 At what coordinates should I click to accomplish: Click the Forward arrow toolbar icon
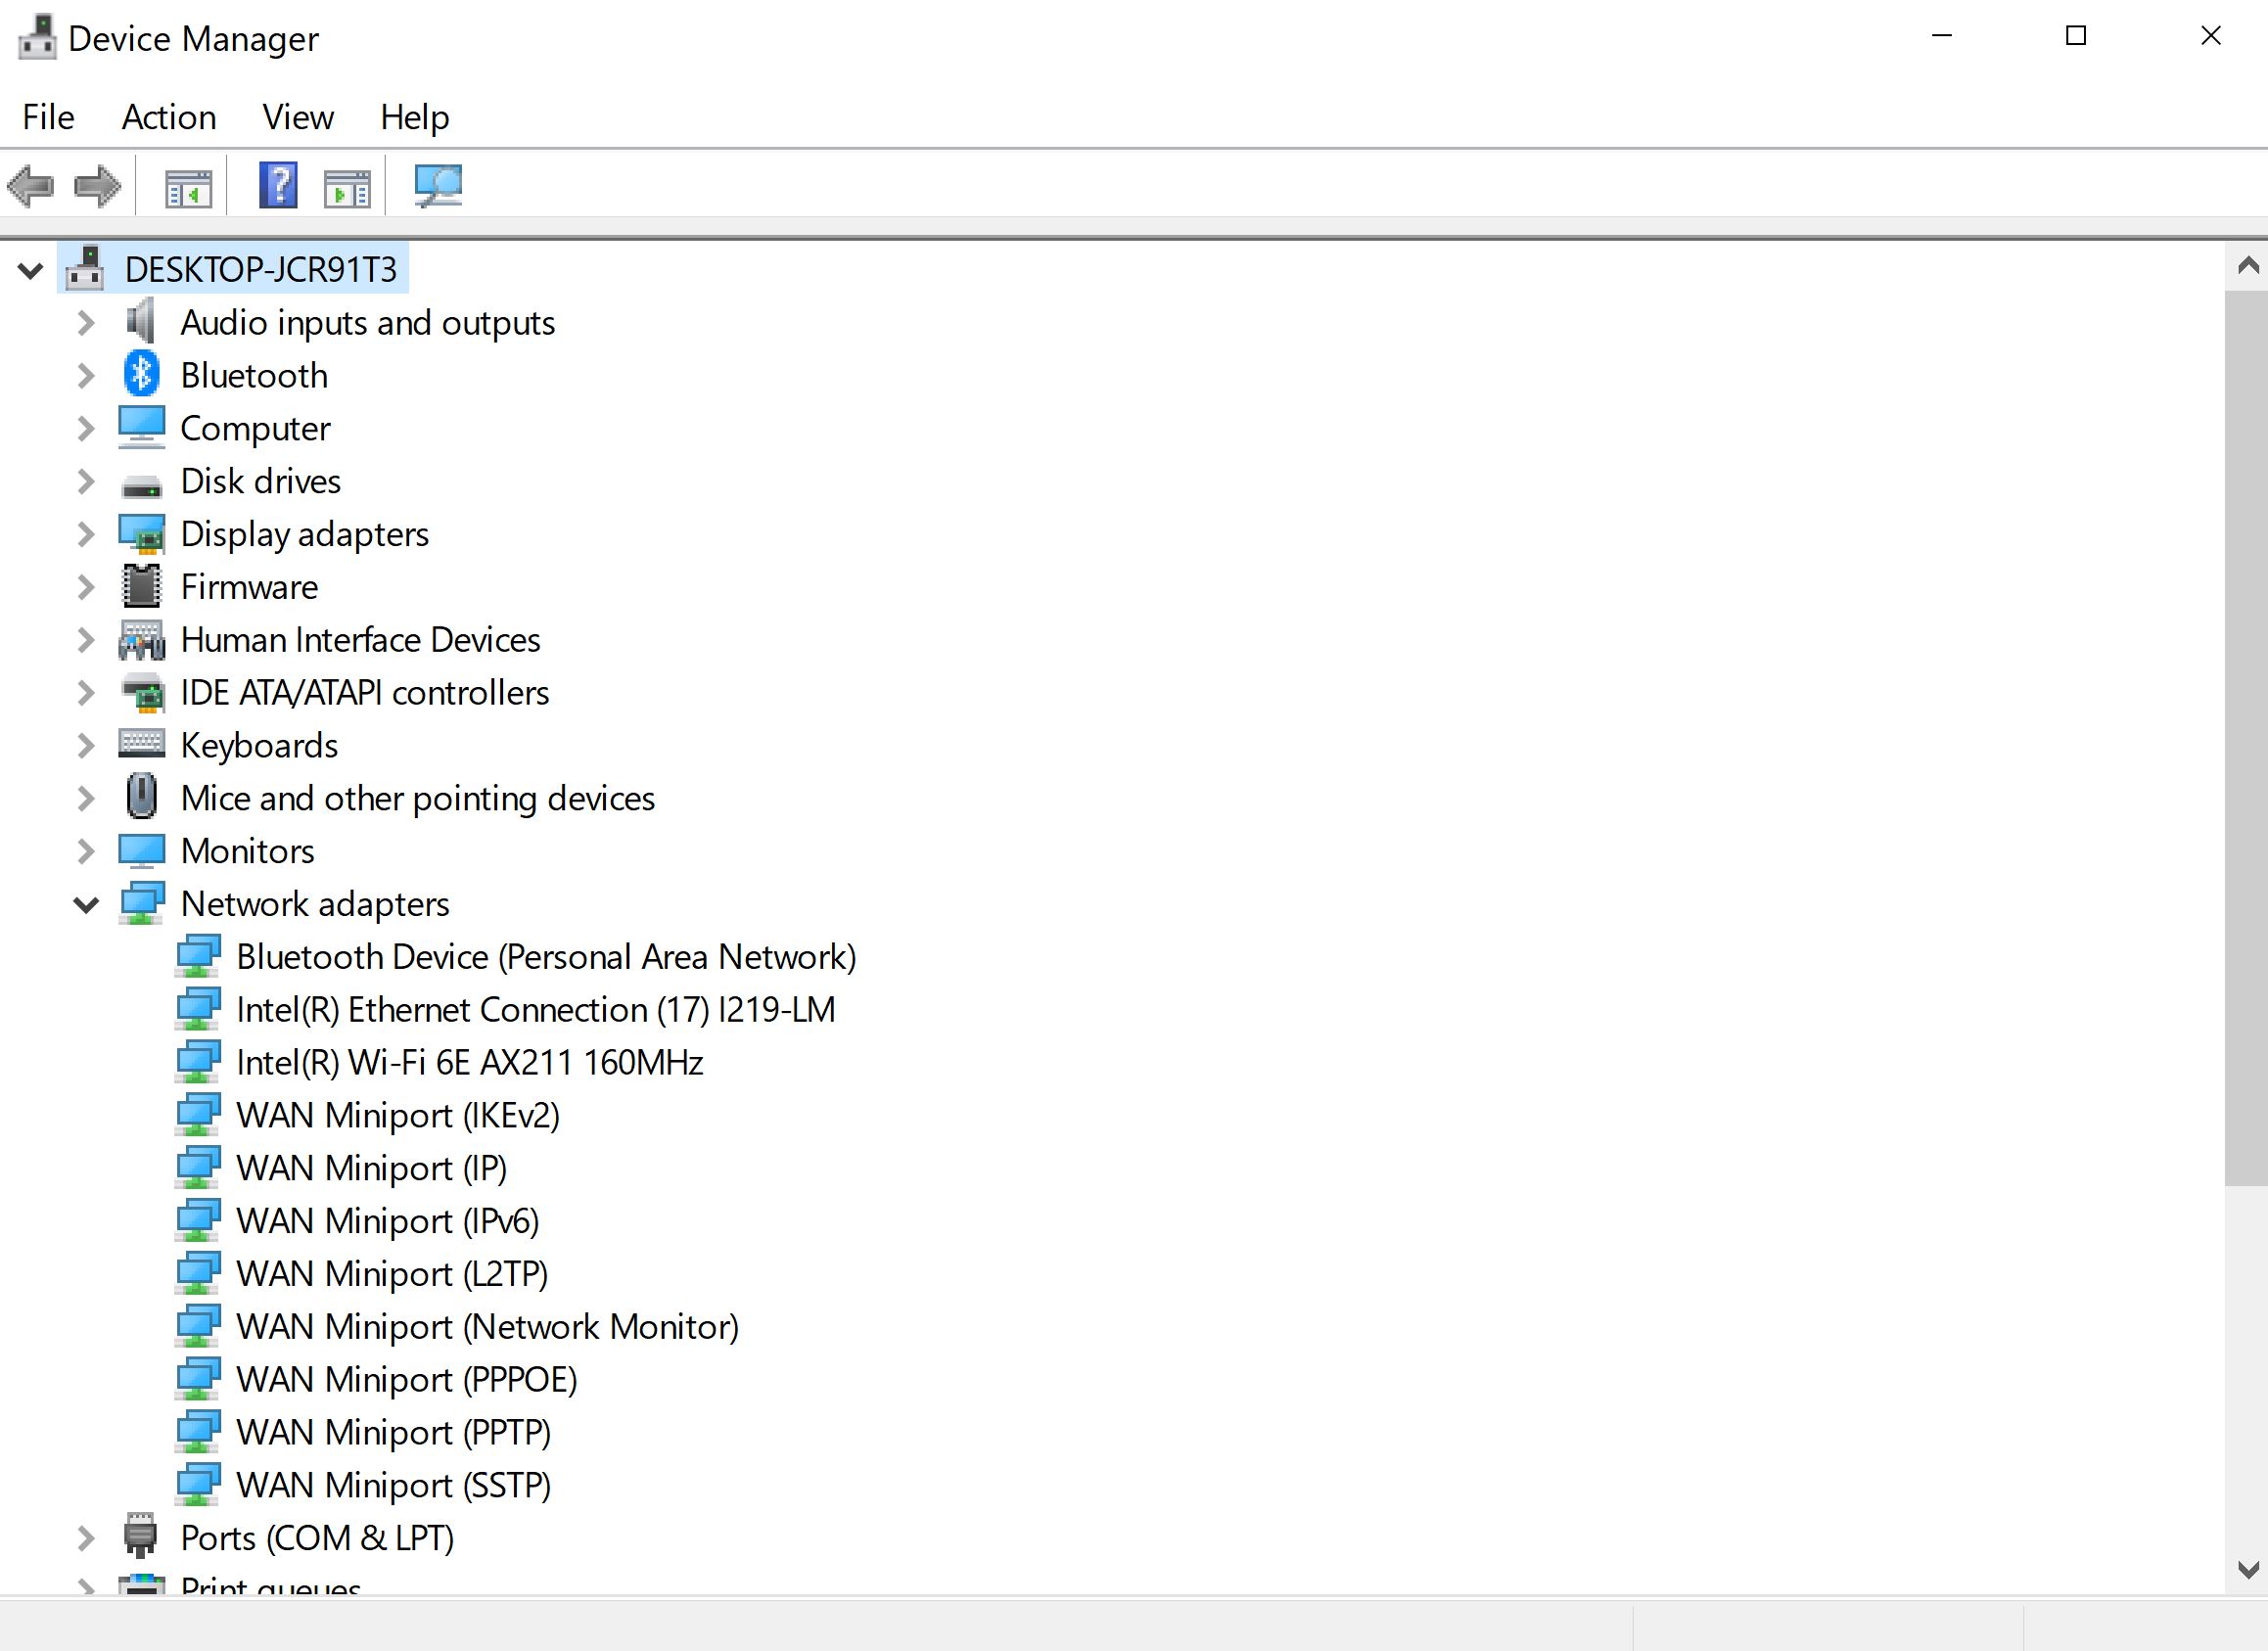97,186
